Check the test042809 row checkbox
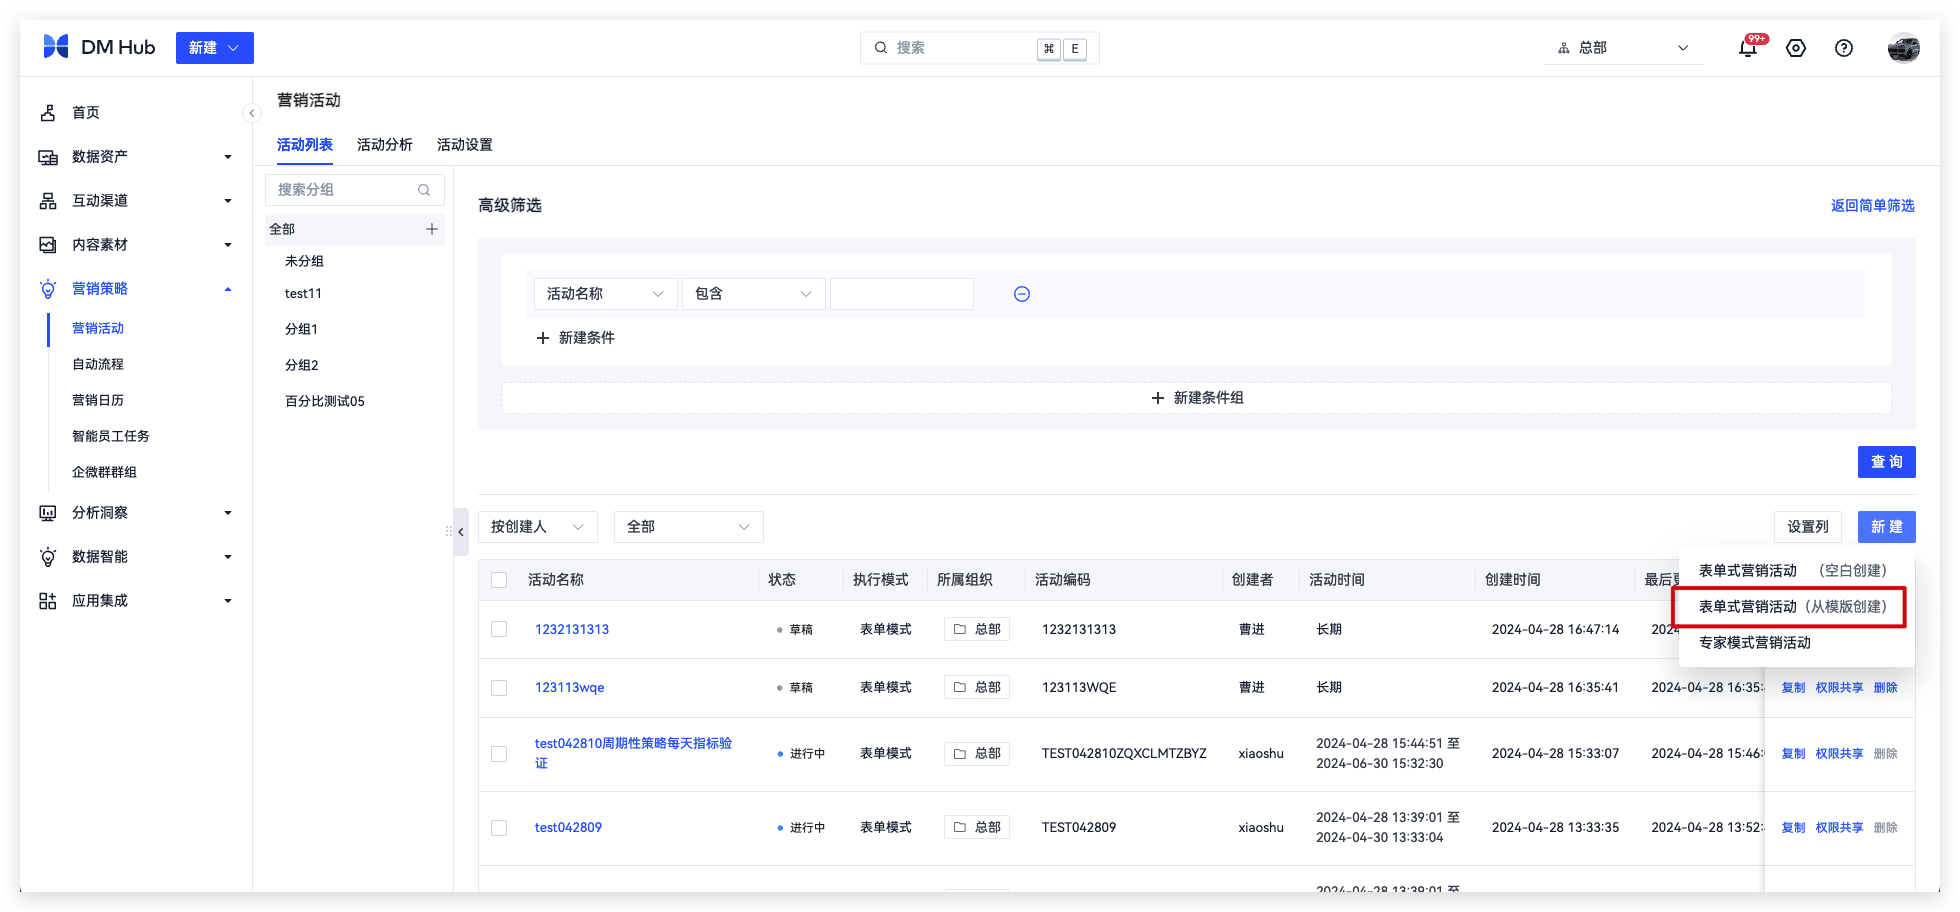 click(x=499, y=828)
